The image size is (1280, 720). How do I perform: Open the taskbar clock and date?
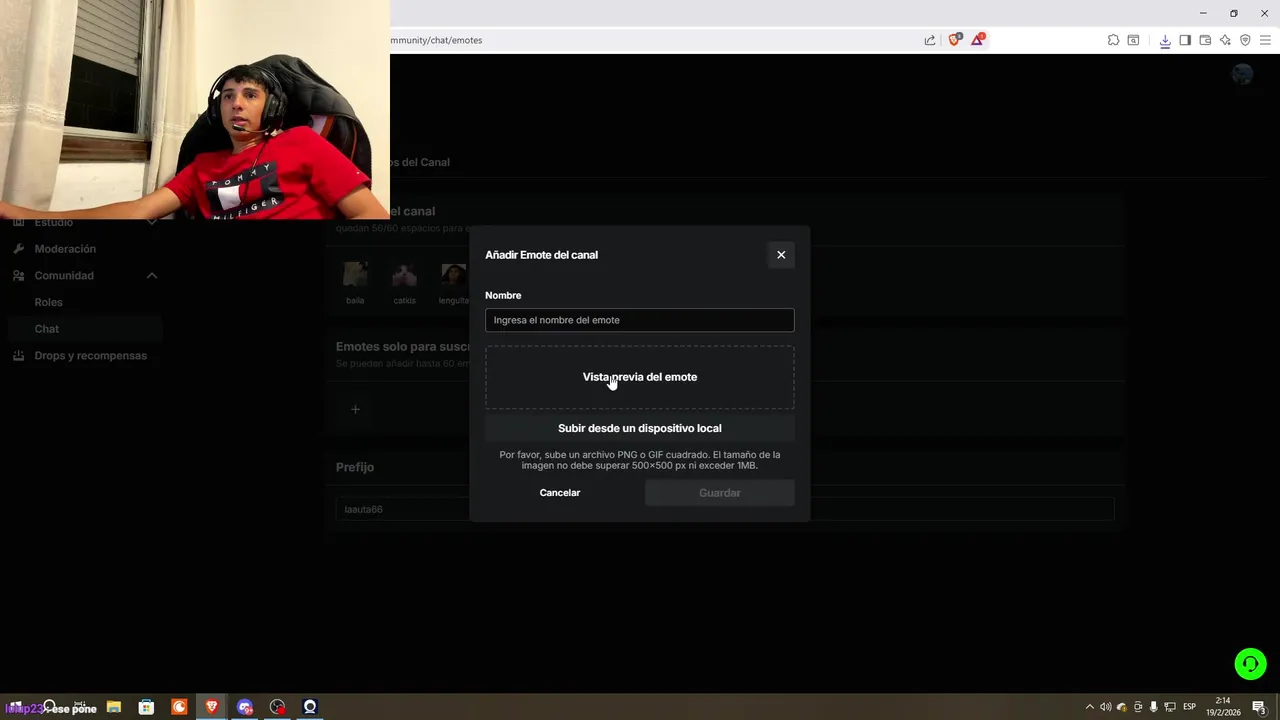[x=1223, y=707]
